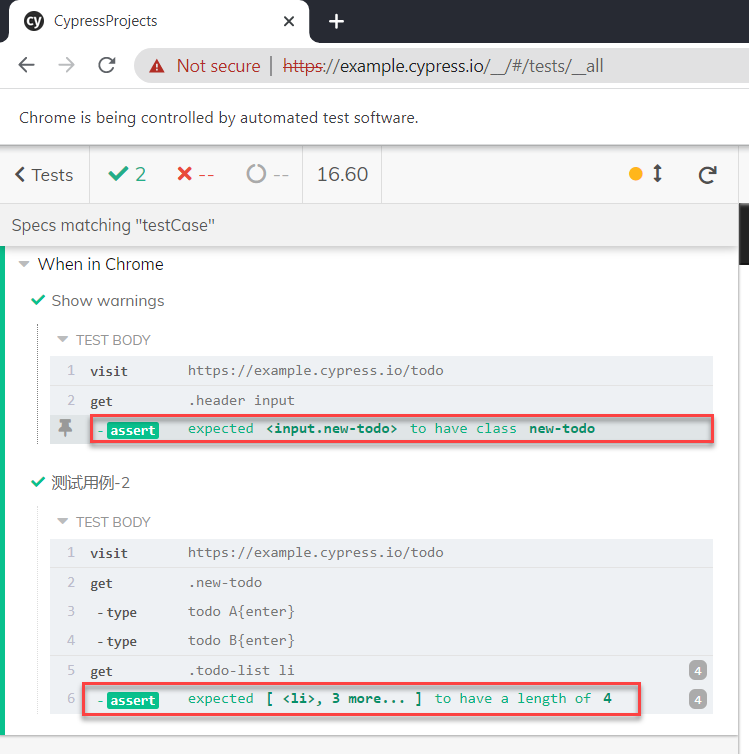Select the CypressProjects browser tab

point(159,21)
